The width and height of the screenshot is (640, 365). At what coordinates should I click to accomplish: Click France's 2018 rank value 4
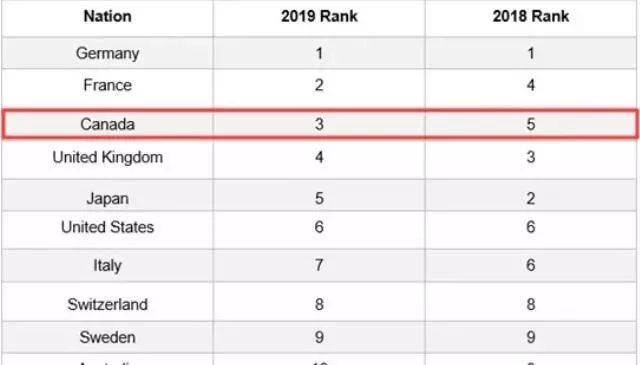coord(531,85)
